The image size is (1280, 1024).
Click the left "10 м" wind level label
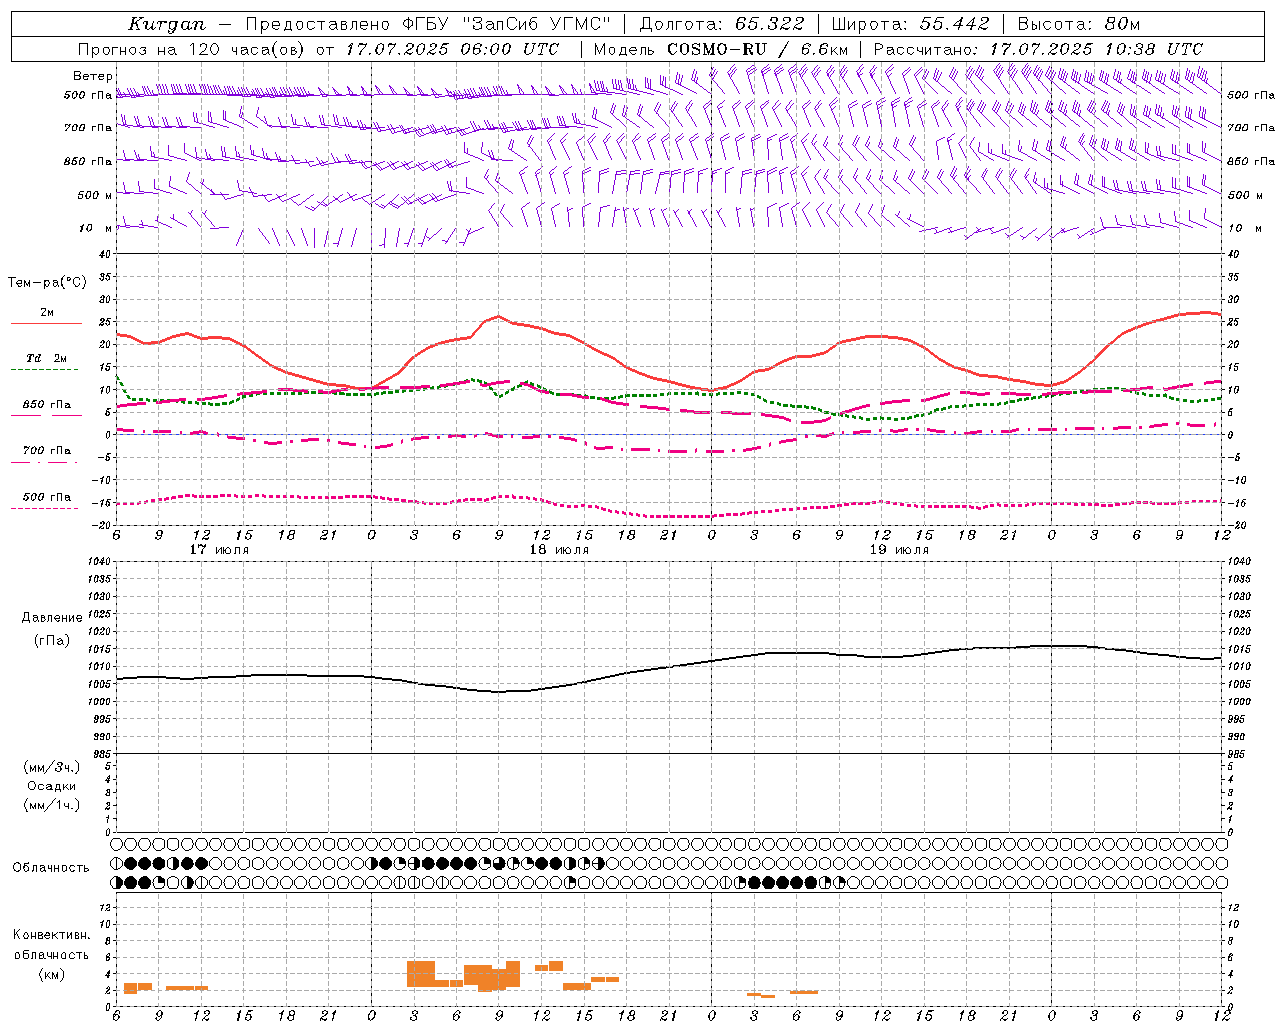(96, 228)
